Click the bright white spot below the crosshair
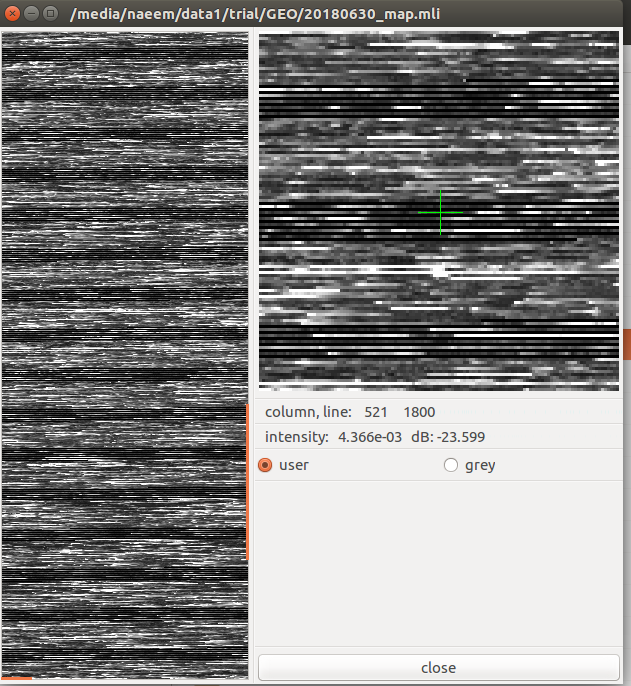 click(437, 268)
